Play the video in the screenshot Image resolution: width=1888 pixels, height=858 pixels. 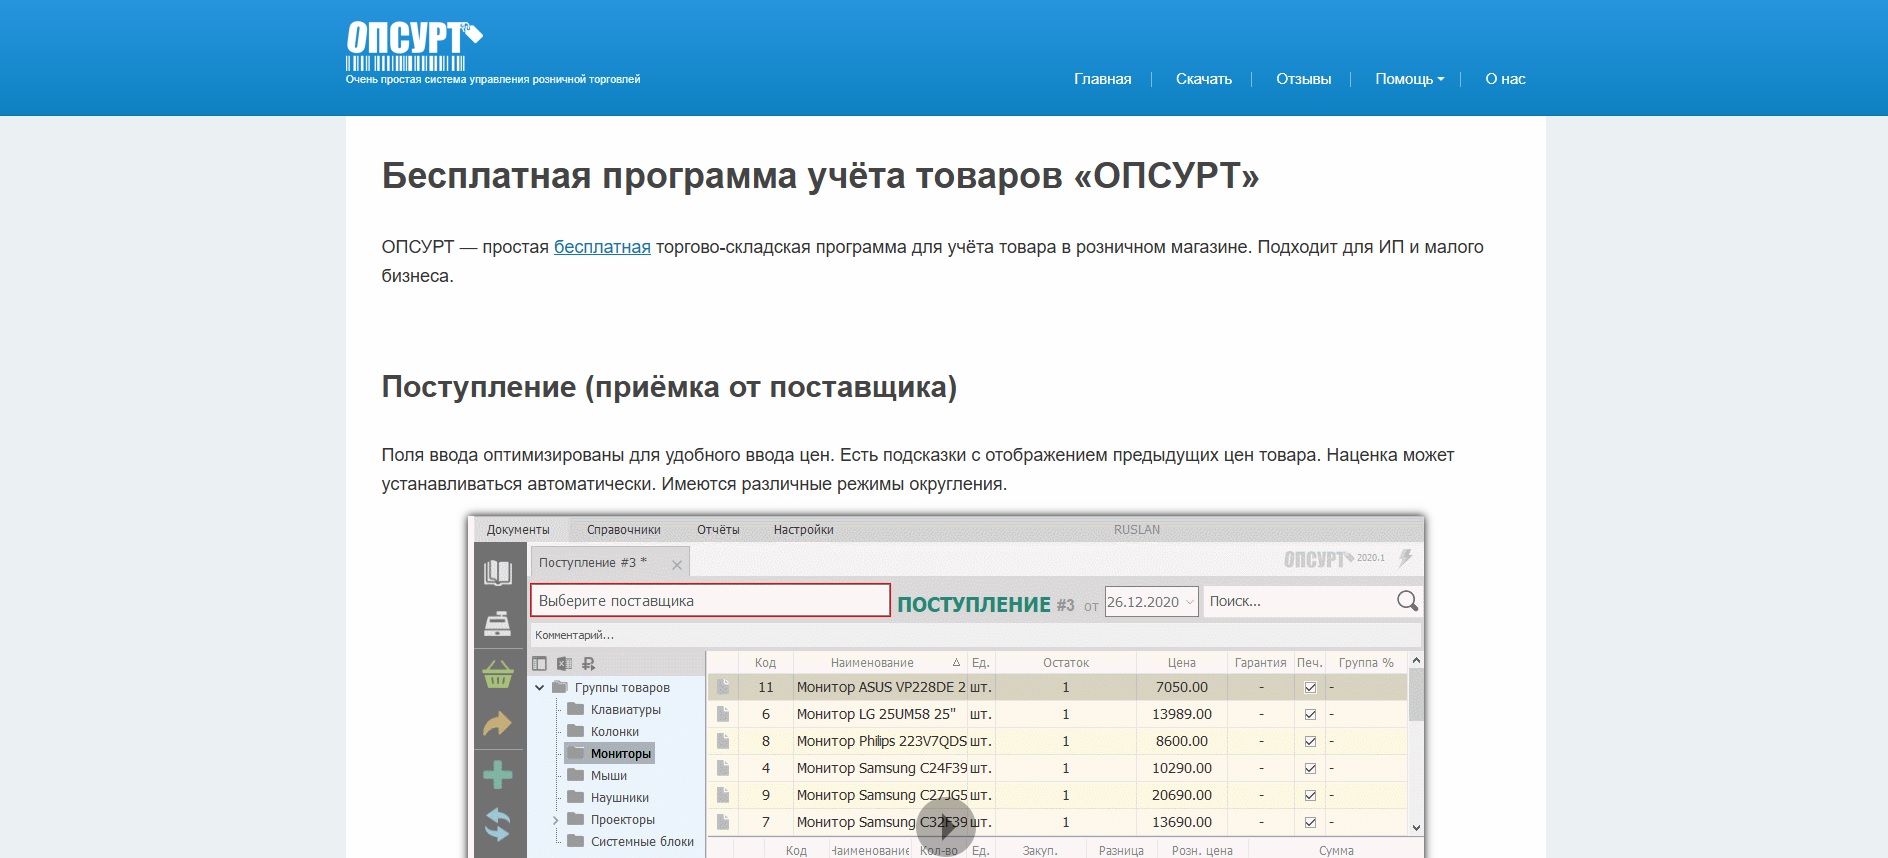[x=945, y=827]
